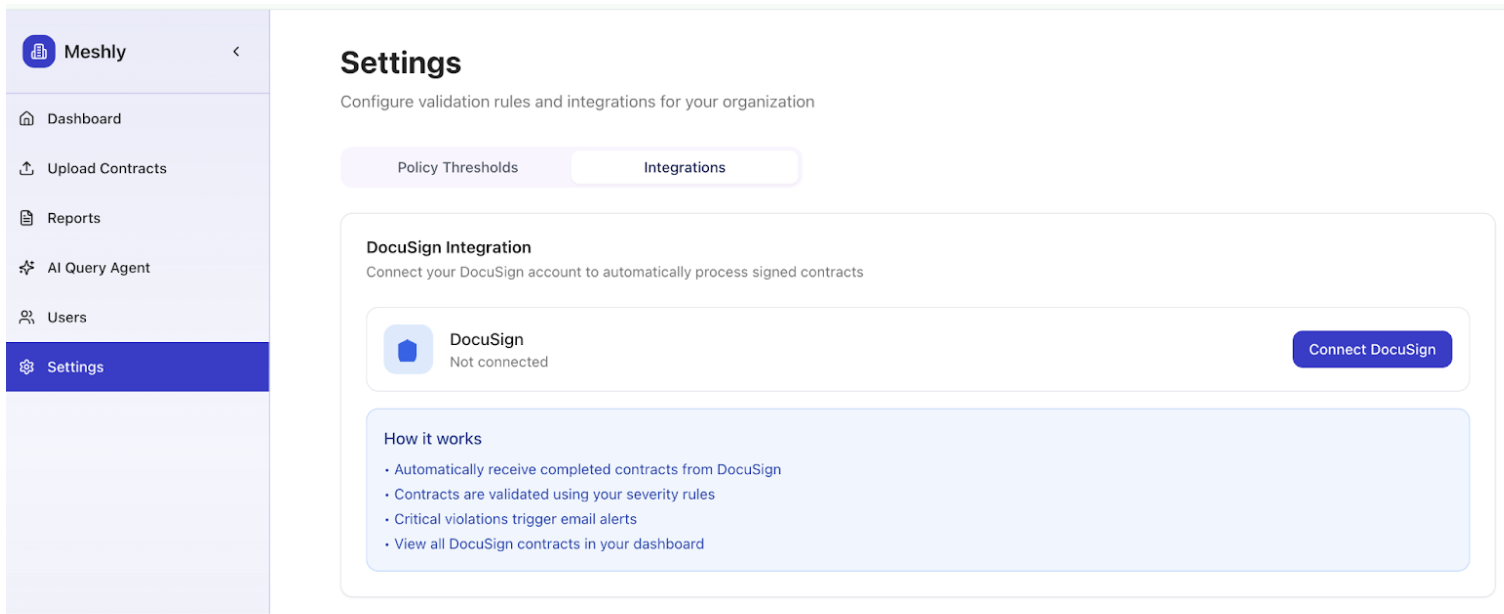This screenshot has height=614, width=1504.
Task: Open the Dashboard menu label
Action: click(84, 119)
